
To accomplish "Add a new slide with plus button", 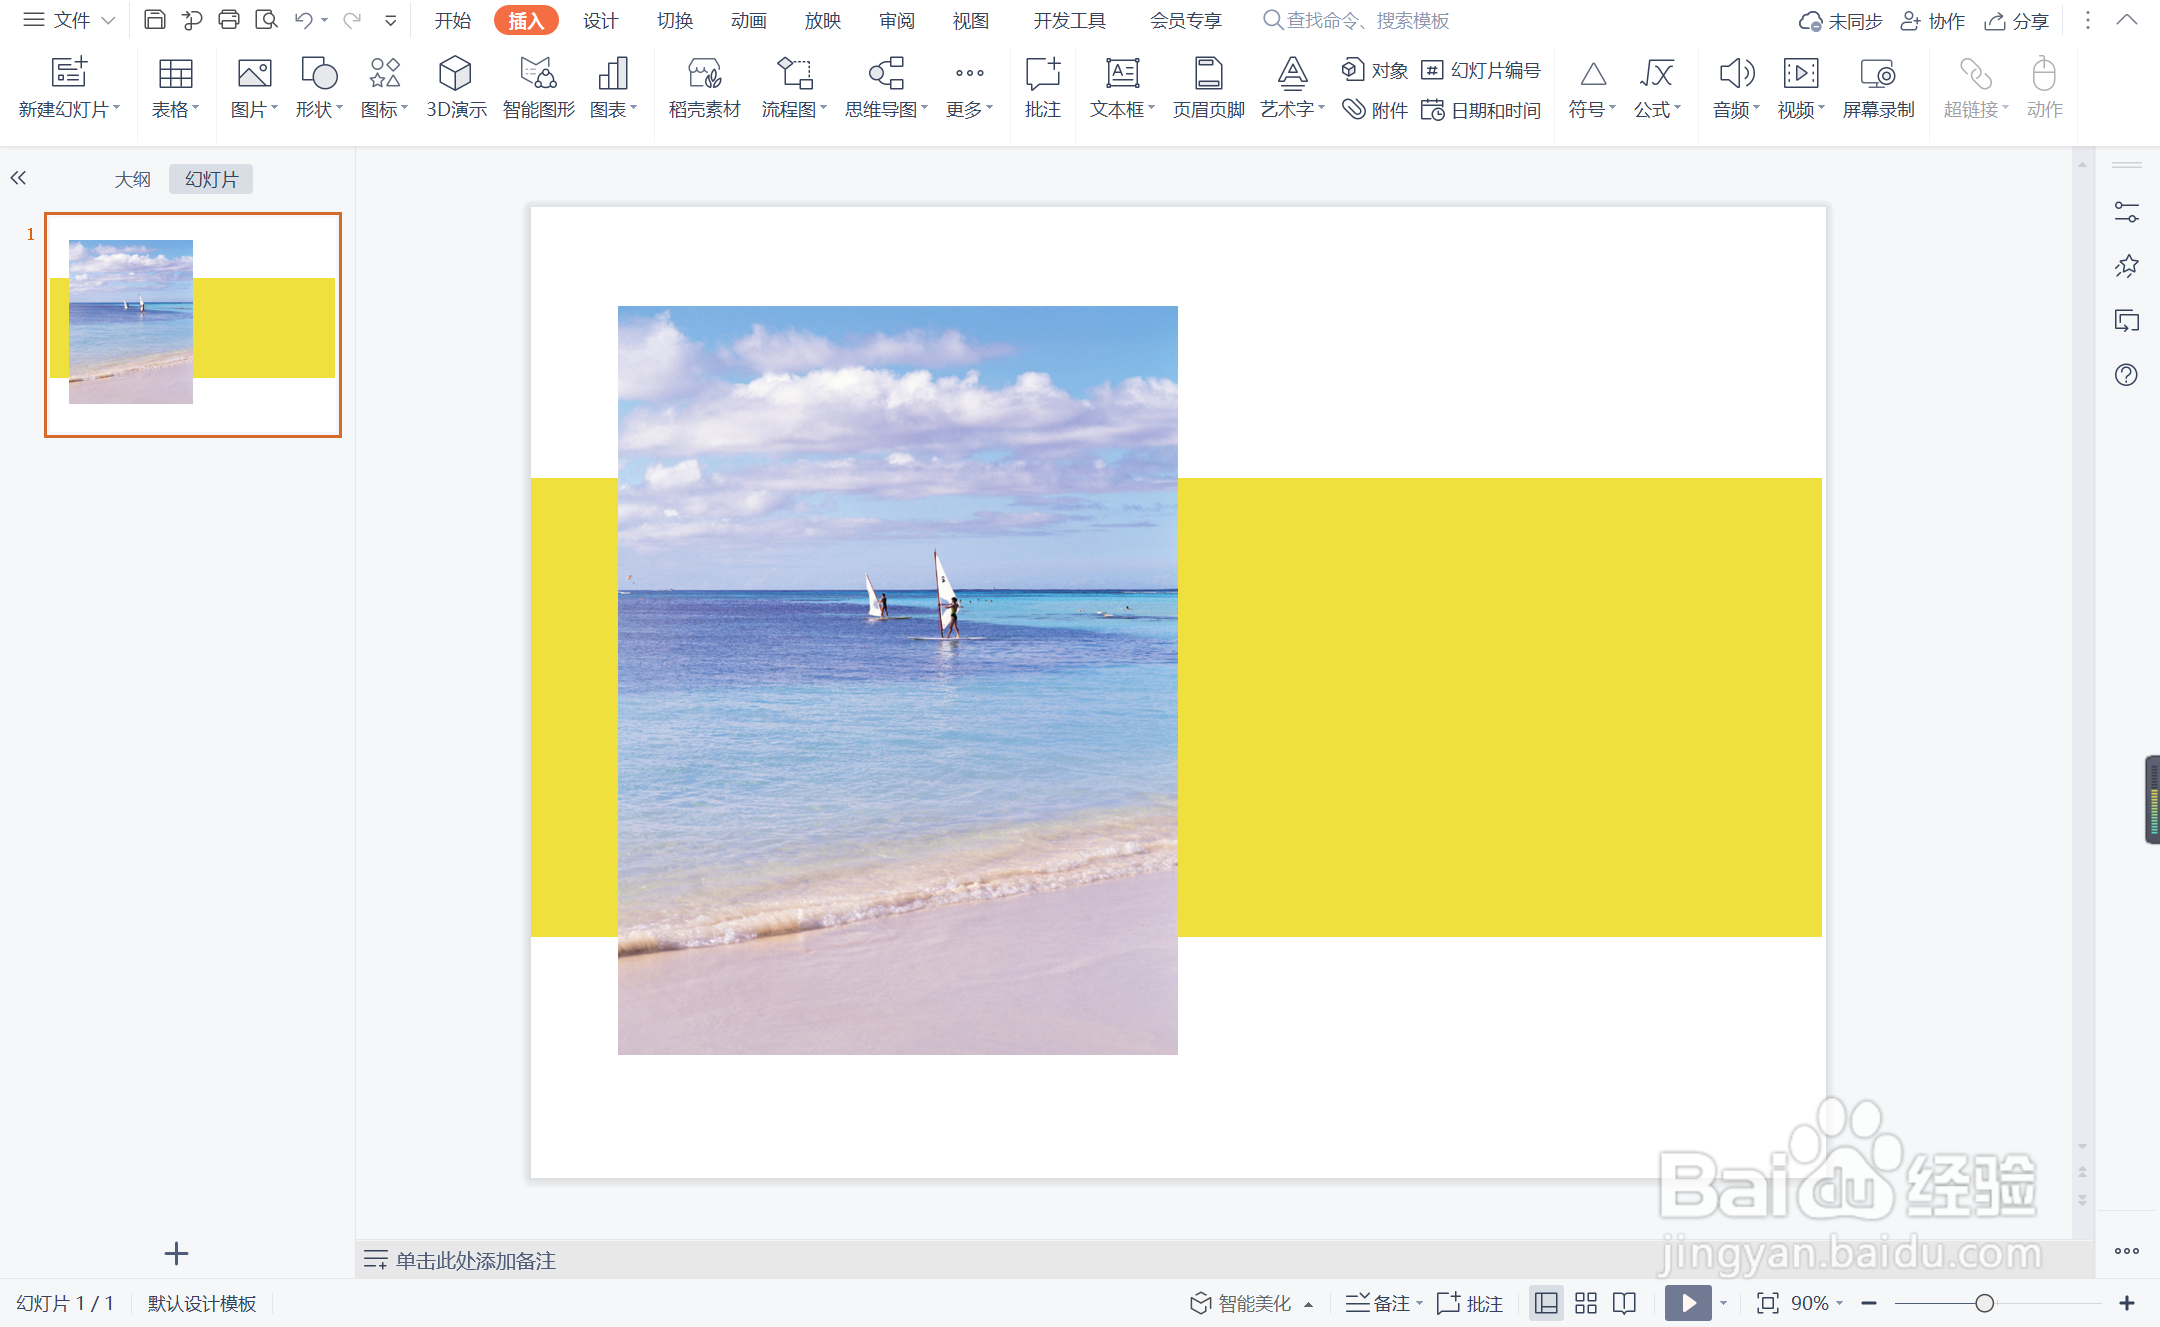I will tap(176, 1253).
